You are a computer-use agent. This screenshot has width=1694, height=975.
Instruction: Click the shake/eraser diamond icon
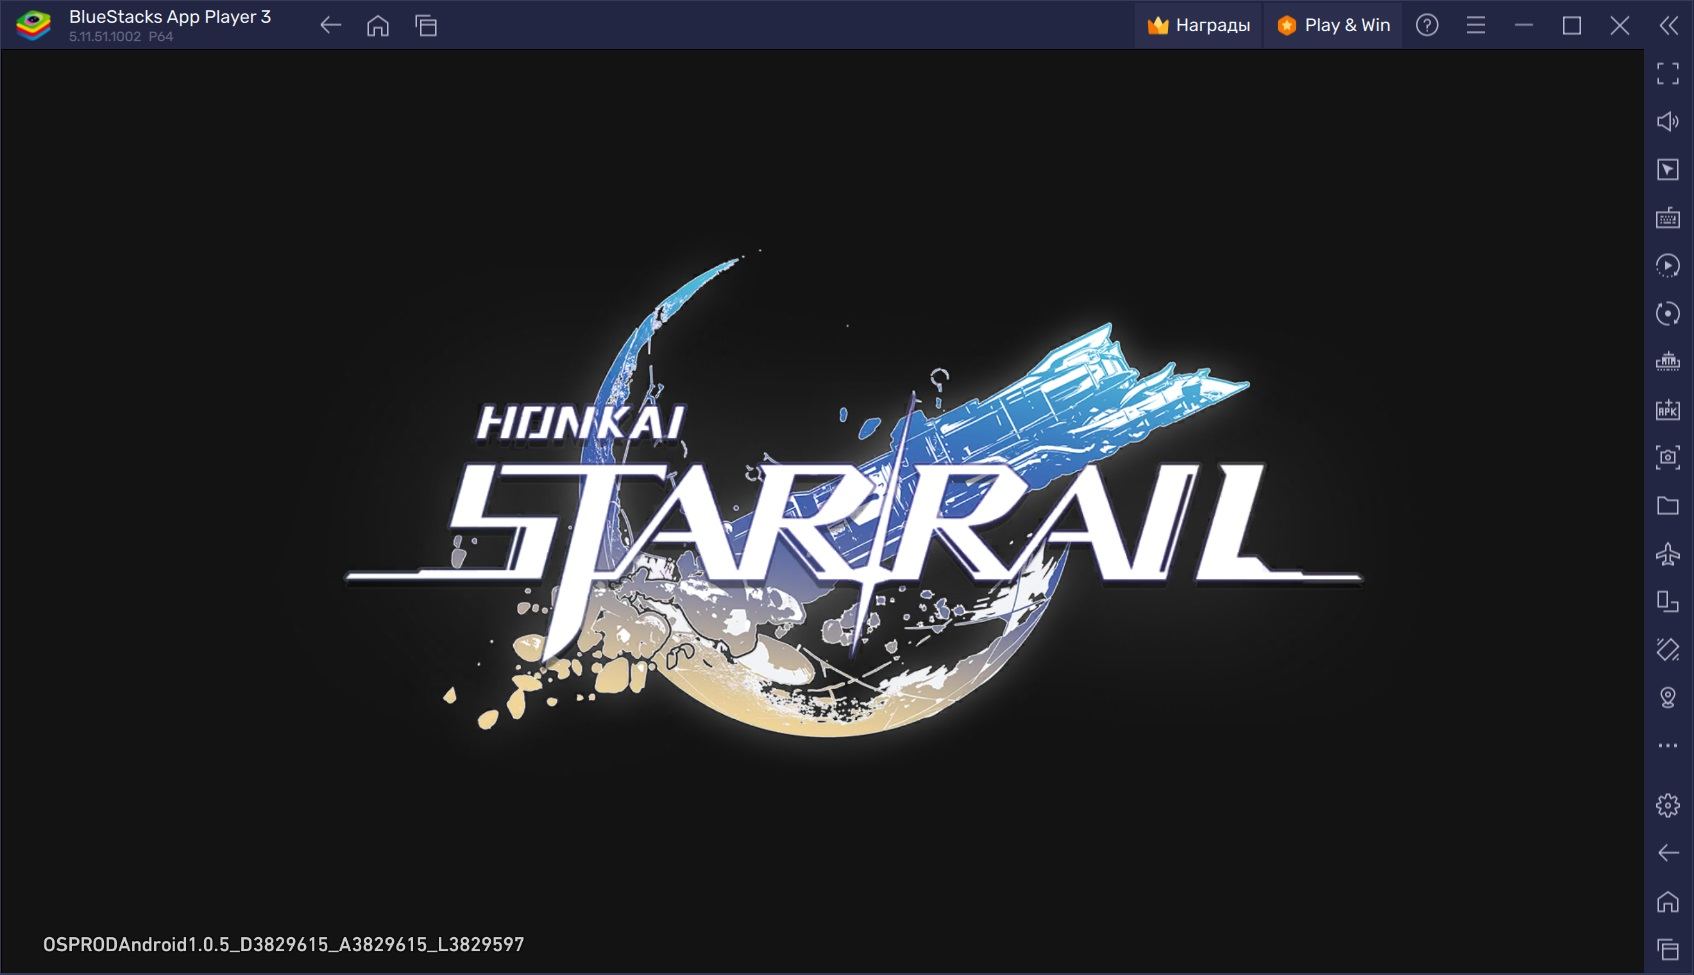[x=1668, y=649]
